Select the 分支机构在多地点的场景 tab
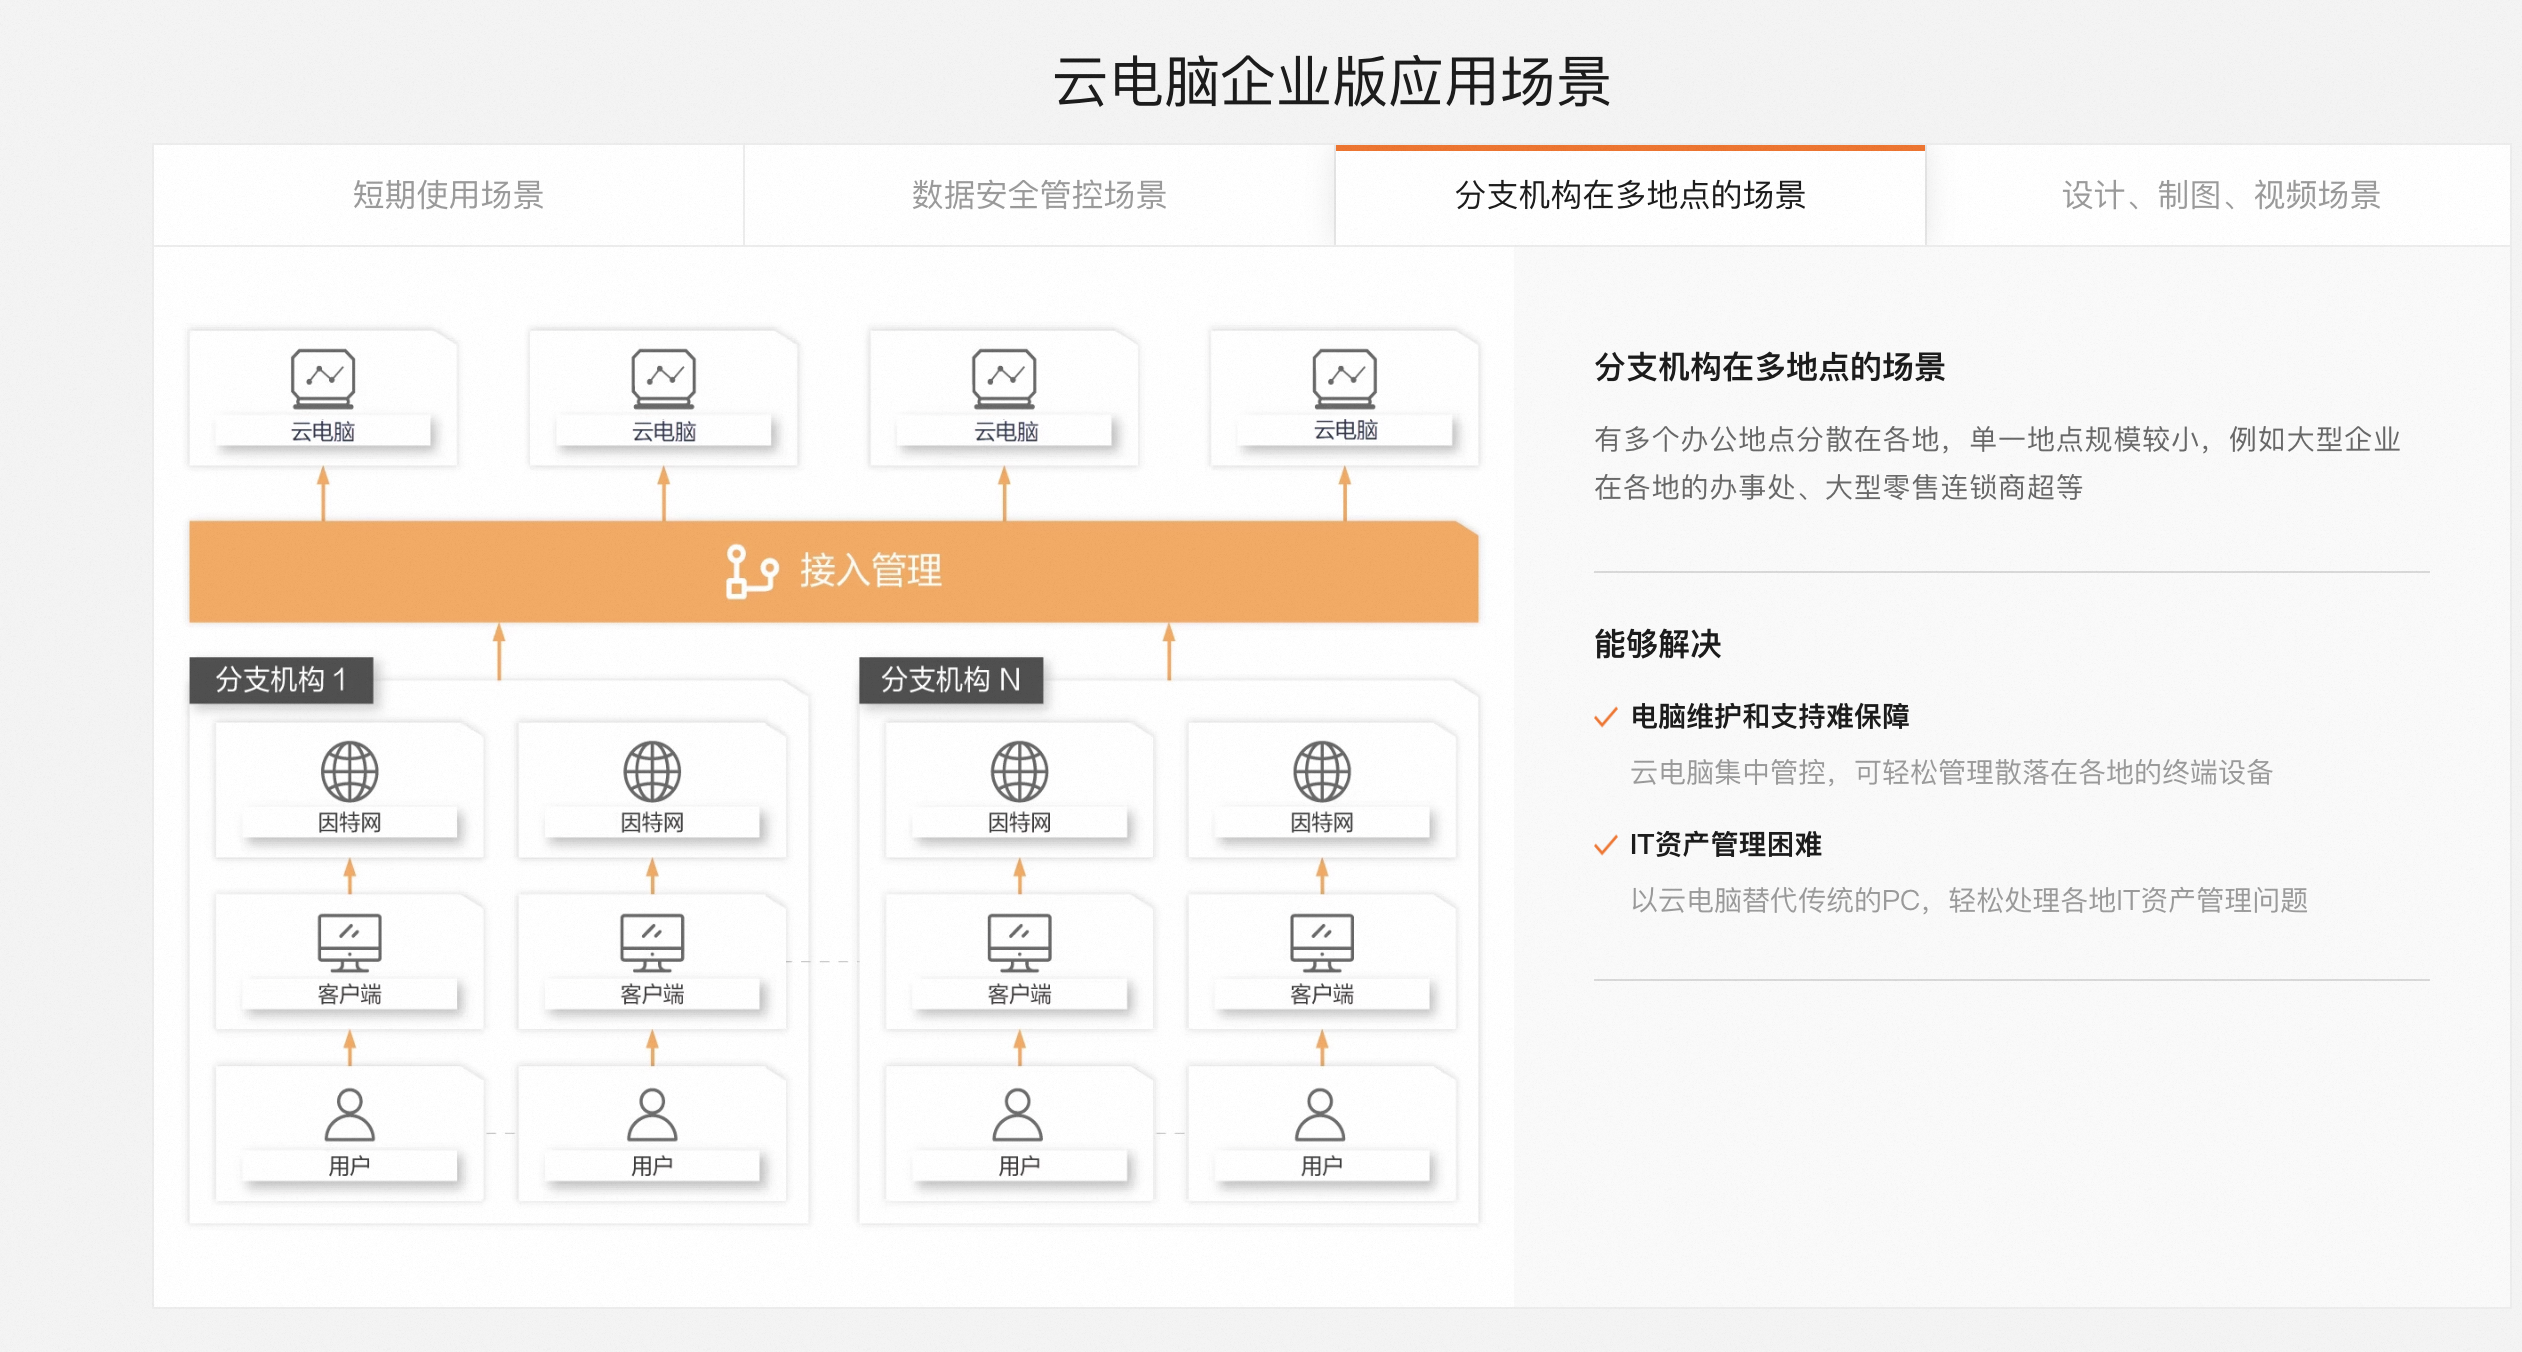The height and width of the screenshot is (1352, 2522). (x=1630, y=195)
